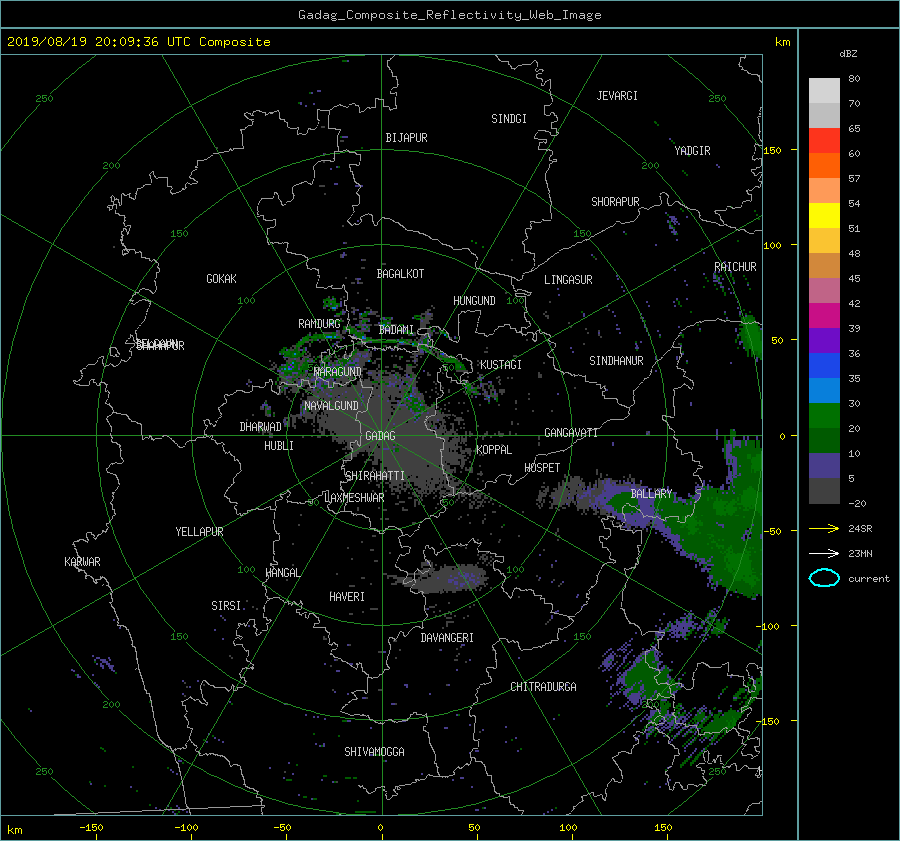Screen dimensions: 900x841
Task: Select the red 60 dBZ color swatch
Action: click(x=824, y=141)
